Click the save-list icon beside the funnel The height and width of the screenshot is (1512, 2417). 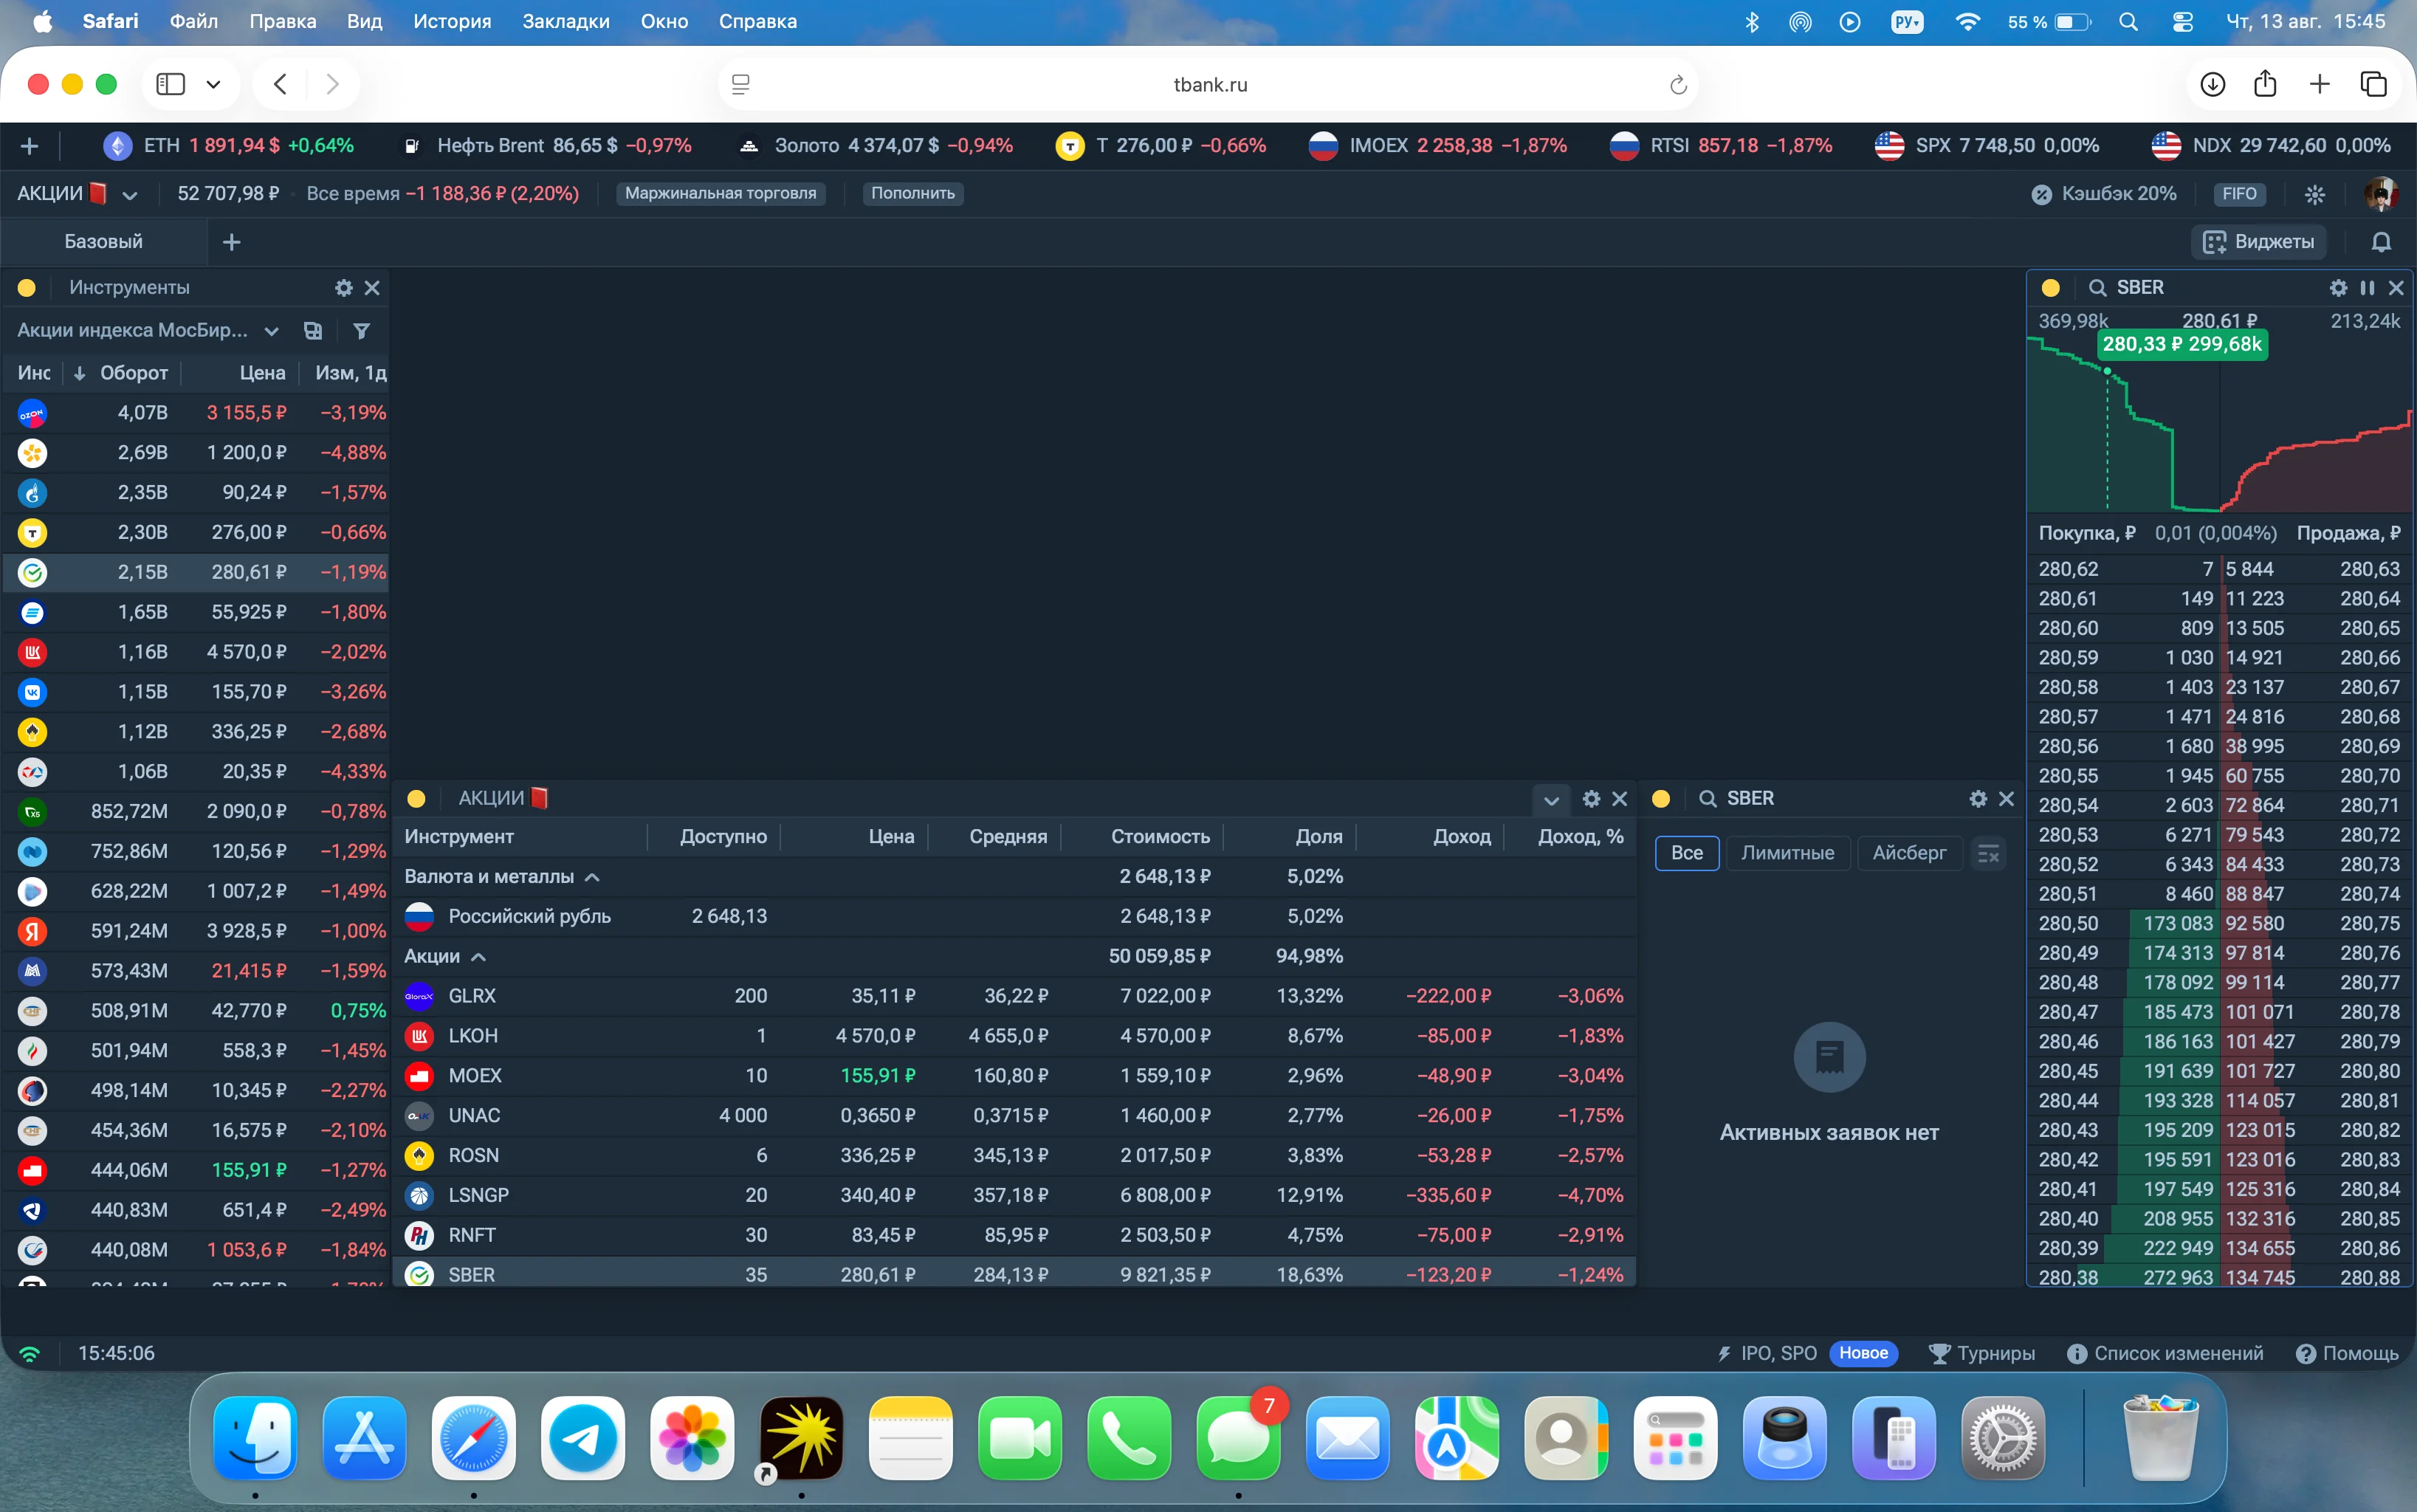point(313,331)
